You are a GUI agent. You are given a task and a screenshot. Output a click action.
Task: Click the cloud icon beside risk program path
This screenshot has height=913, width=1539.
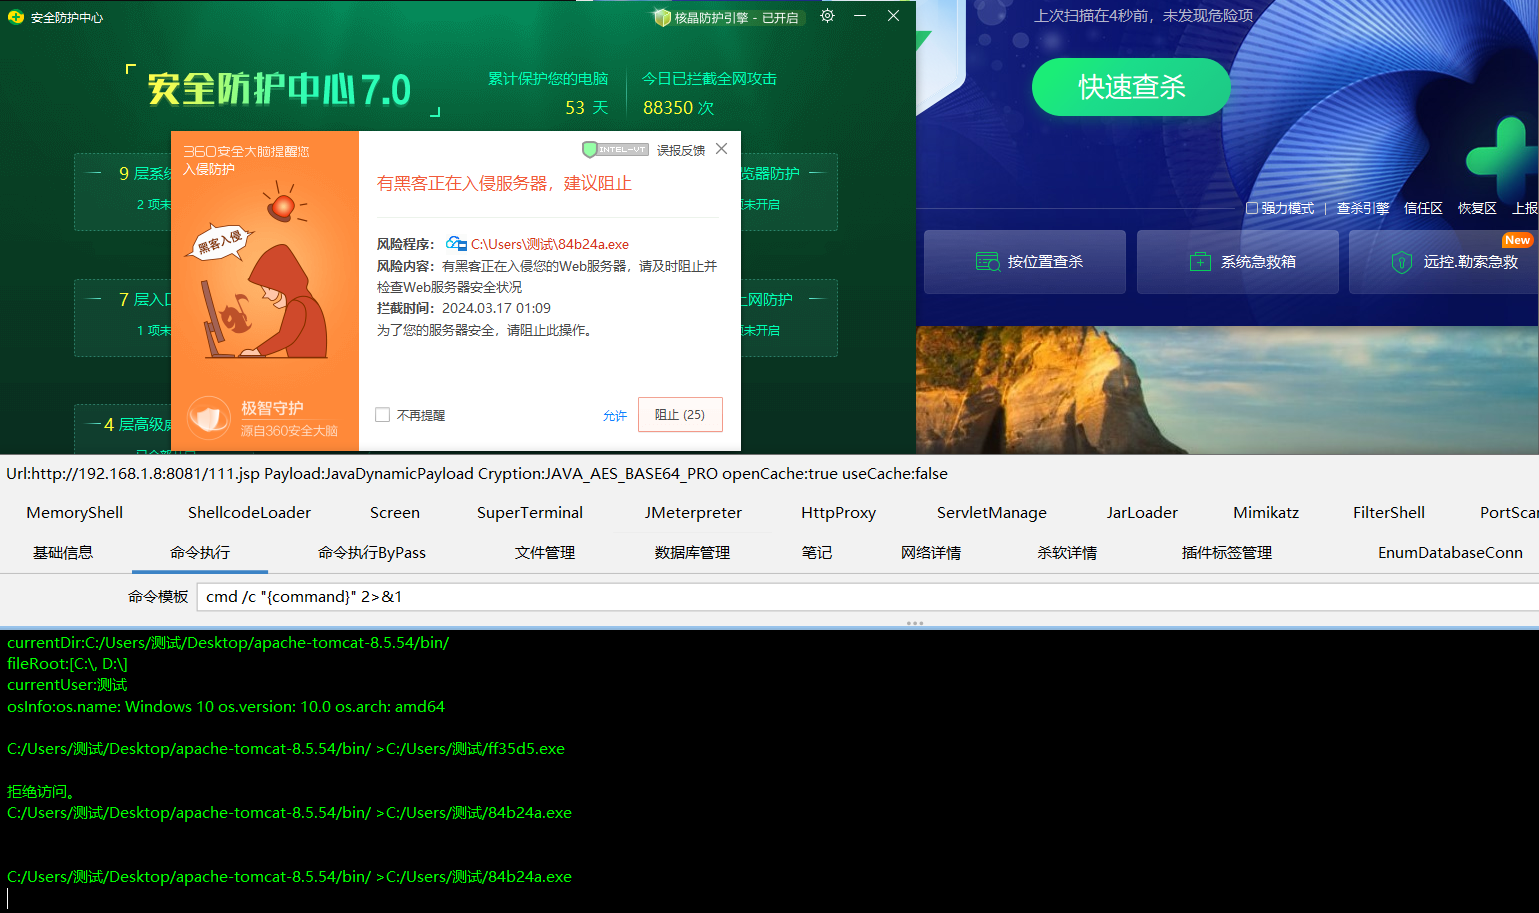pyautogui.click(x=456, y=243)
